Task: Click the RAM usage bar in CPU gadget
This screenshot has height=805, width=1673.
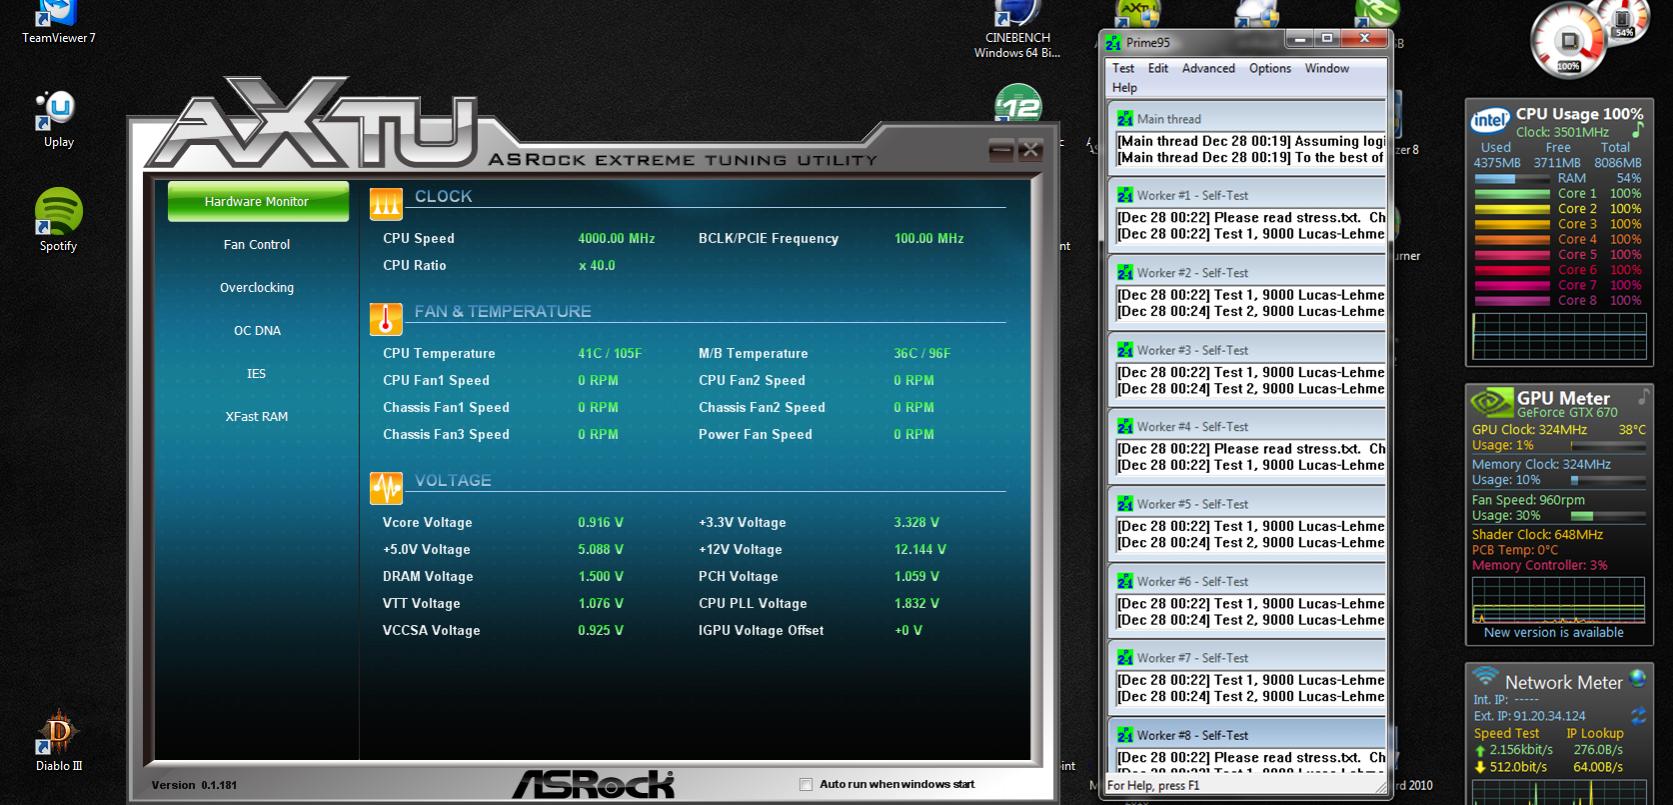Action: [1512, 179]
